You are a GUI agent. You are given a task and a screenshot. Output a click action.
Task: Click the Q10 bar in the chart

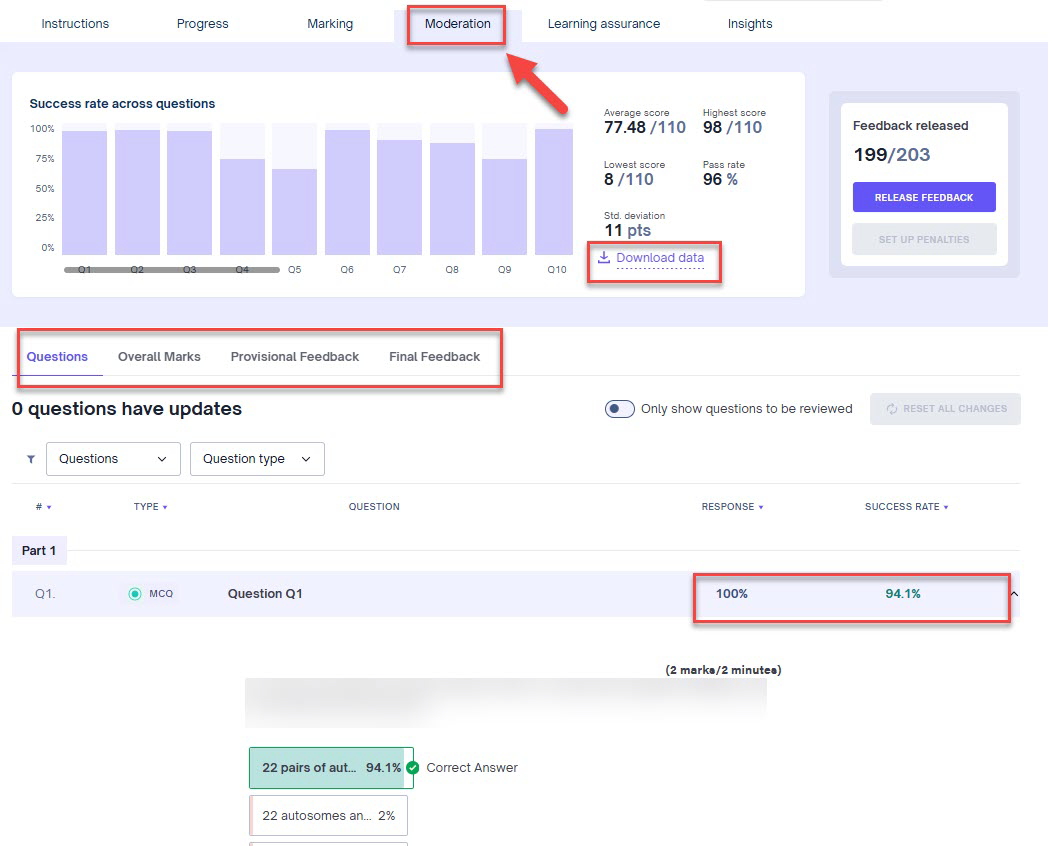pyautogui.click(x=554, y=192)
